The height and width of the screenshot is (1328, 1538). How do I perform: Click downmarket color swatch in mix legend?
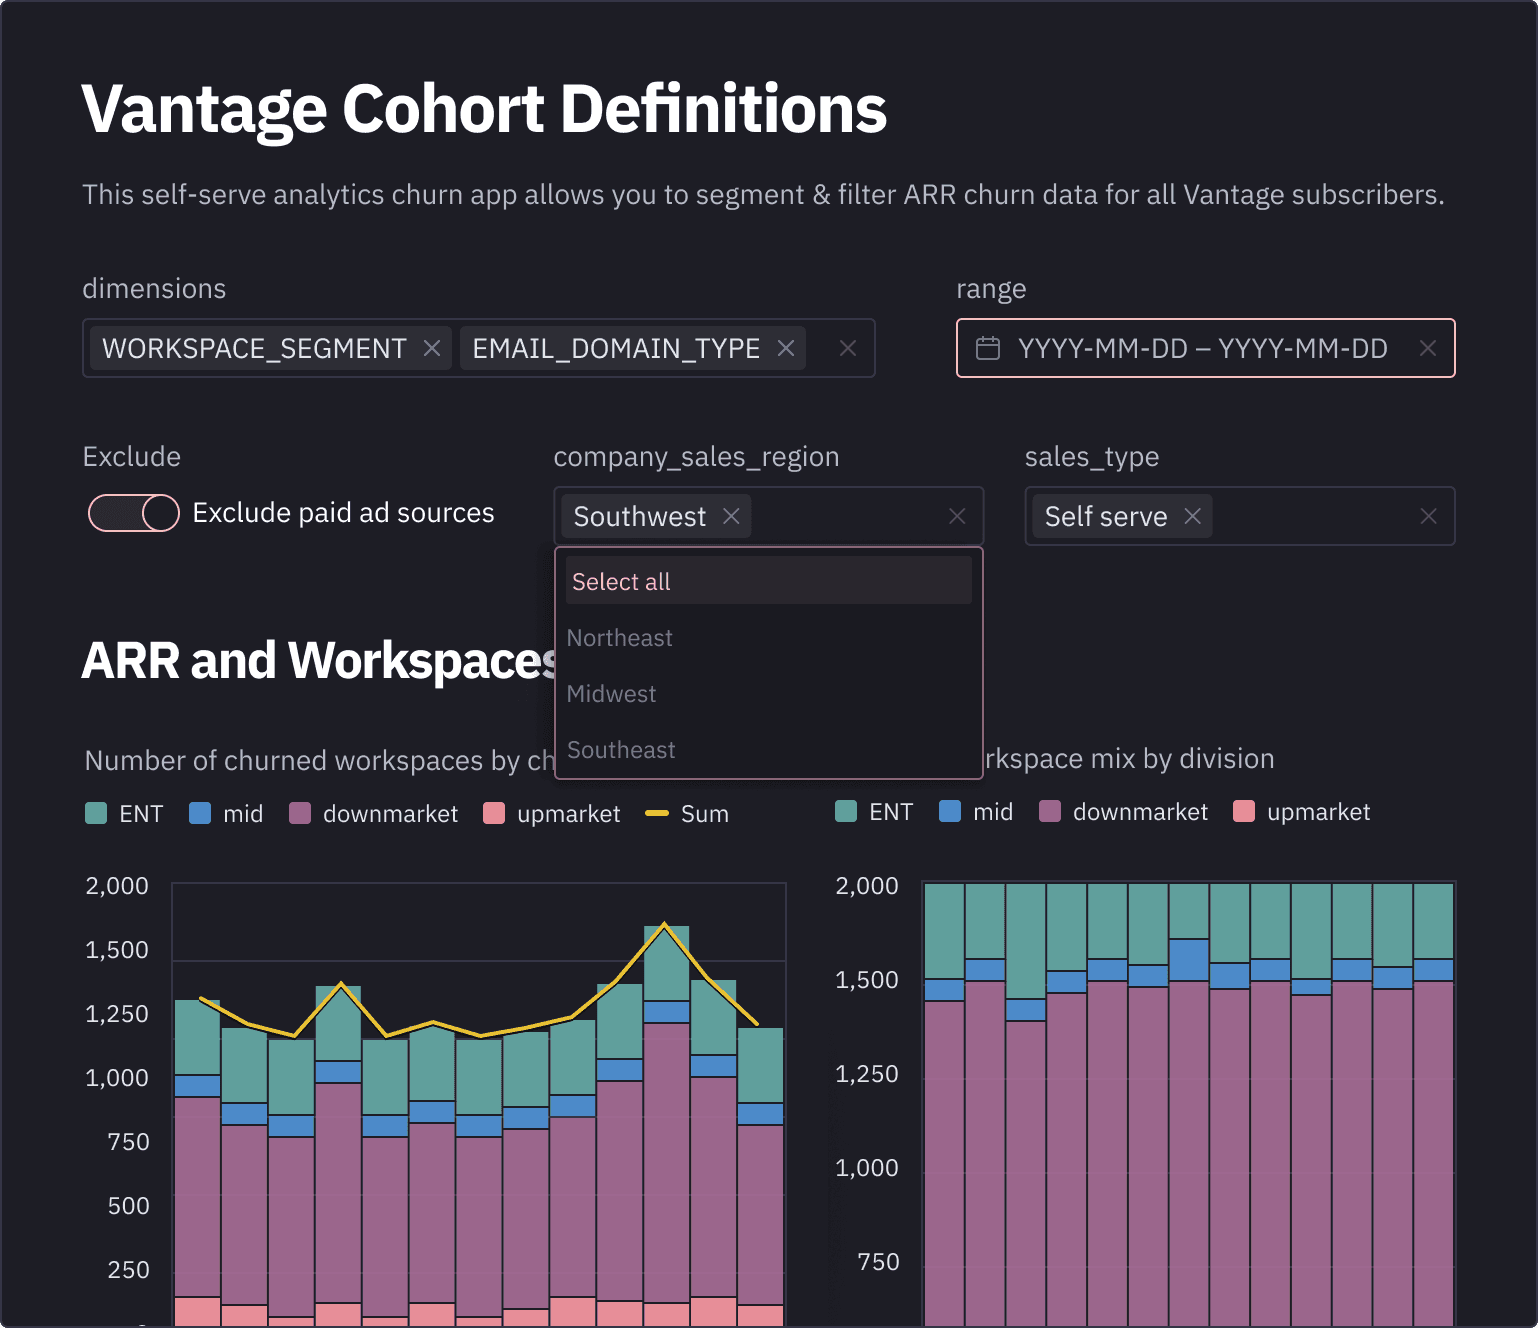1050,812
